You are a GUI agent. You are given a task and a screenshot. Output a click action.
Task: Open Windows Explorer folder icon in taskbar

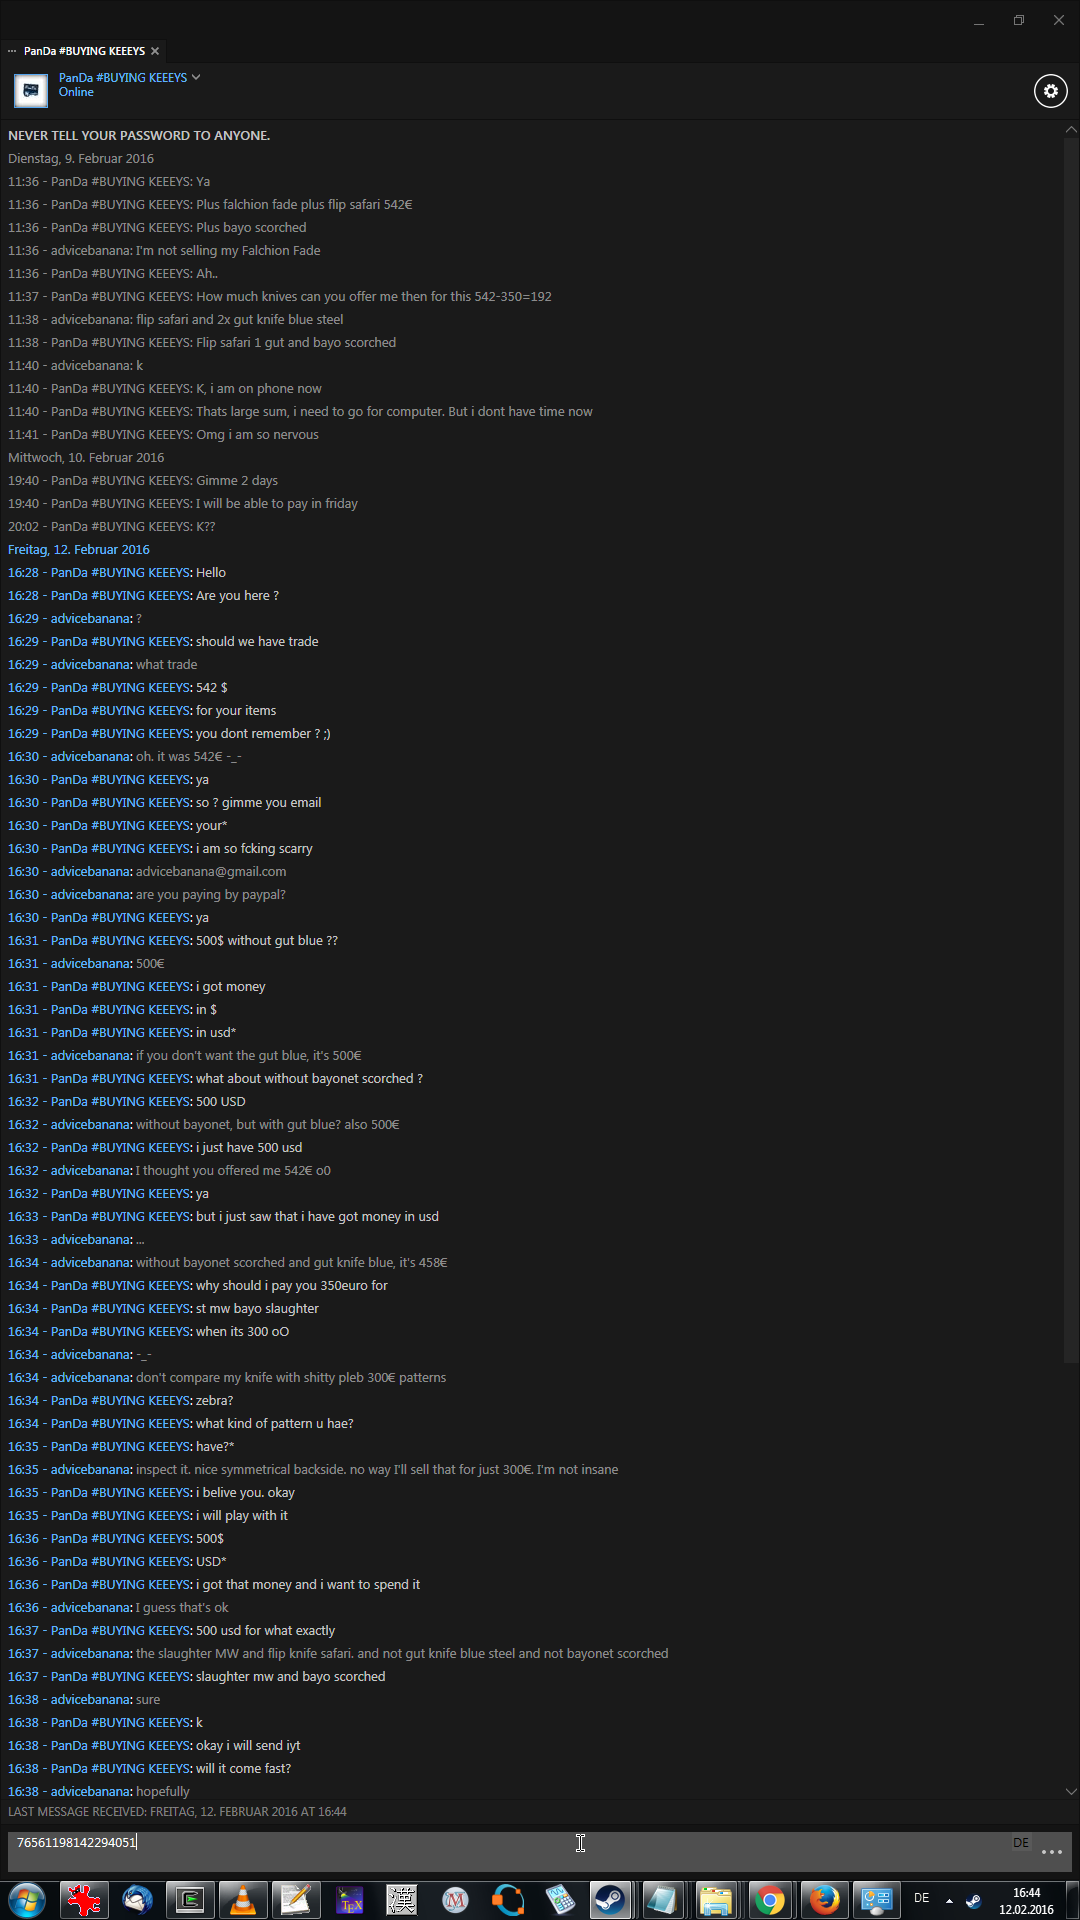coord(716,1899)
